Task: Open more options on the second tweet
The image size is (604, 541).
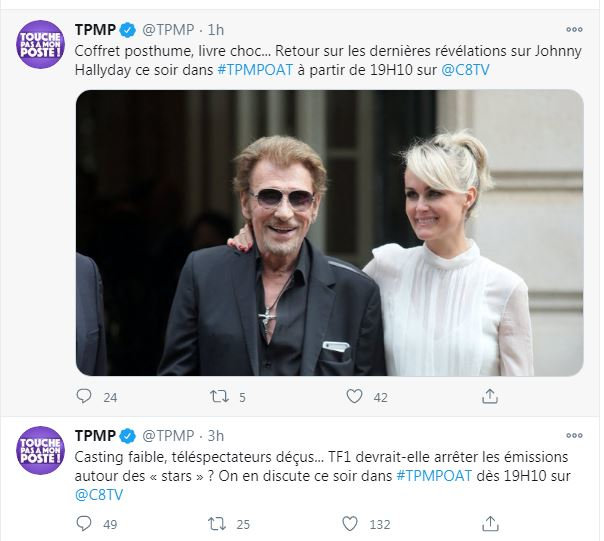Action: coord(574,435)
